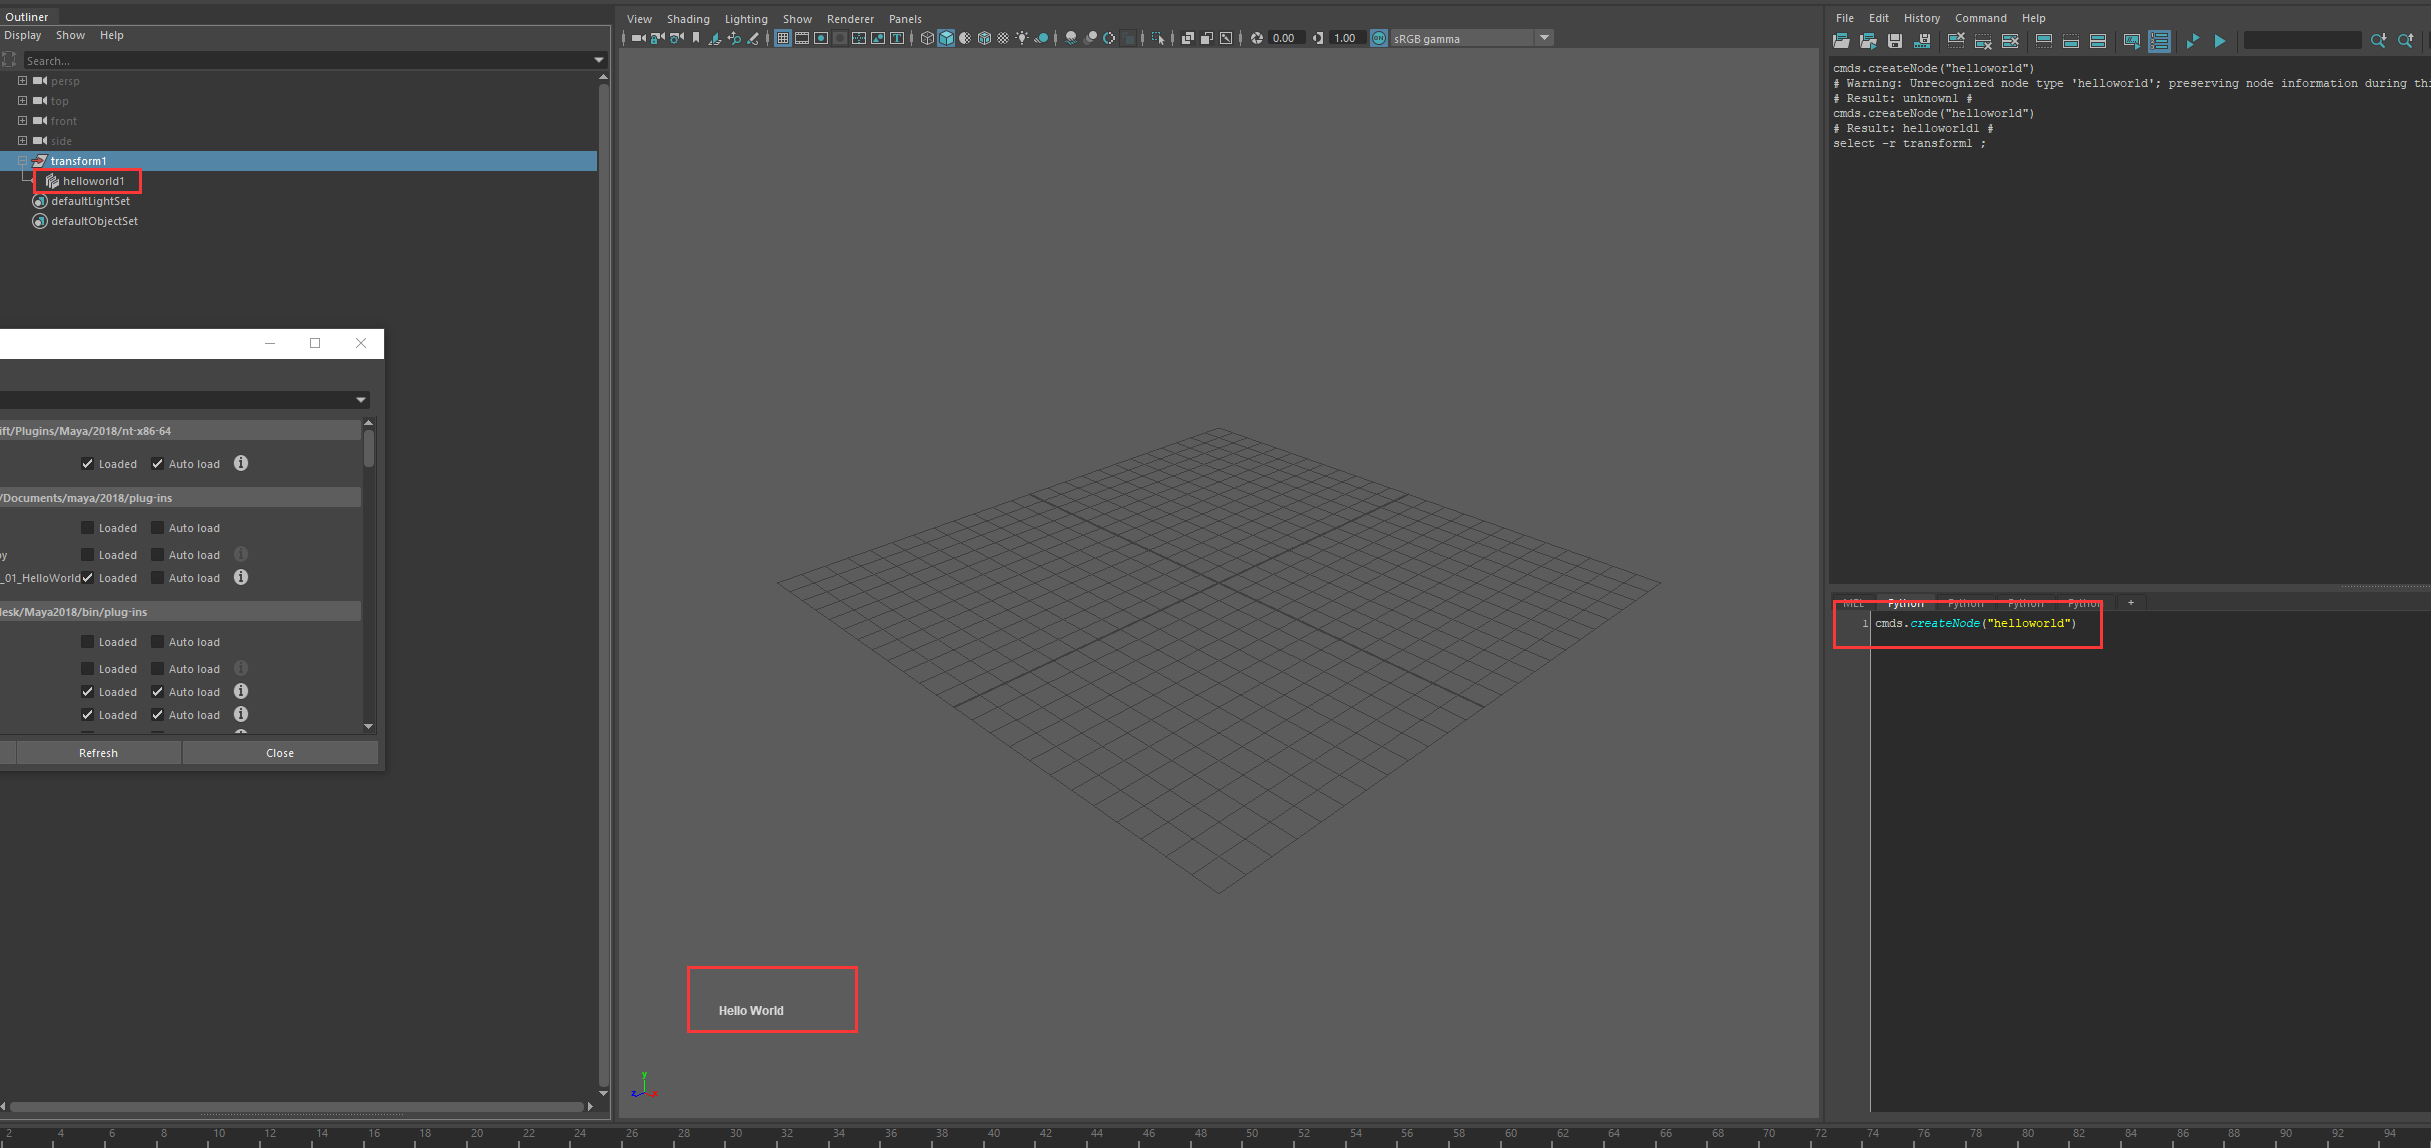
Task: Open the sRGB gamma view transform dropdown
Action: tap(1544, 38)
